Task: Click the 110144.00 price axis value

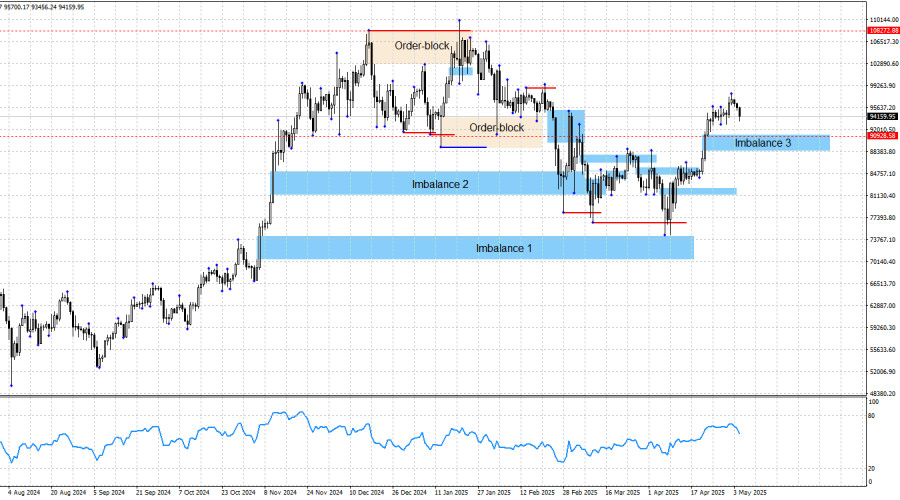Action: coord(884,20)
